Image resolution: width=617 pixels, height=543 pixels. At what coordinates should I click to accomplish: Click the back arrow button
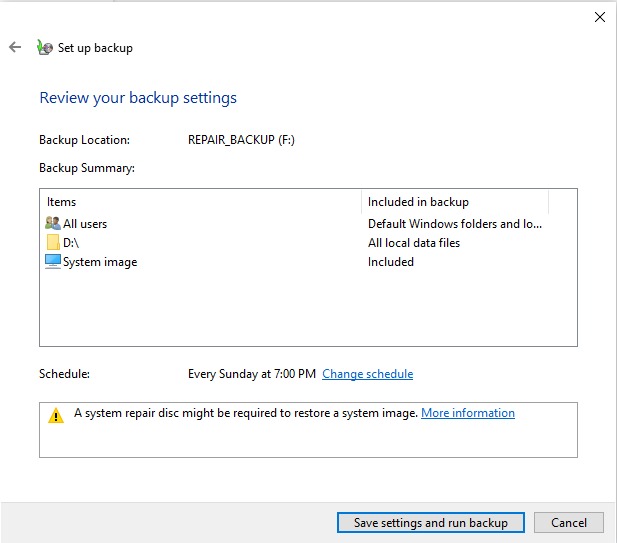click(15, 47)
